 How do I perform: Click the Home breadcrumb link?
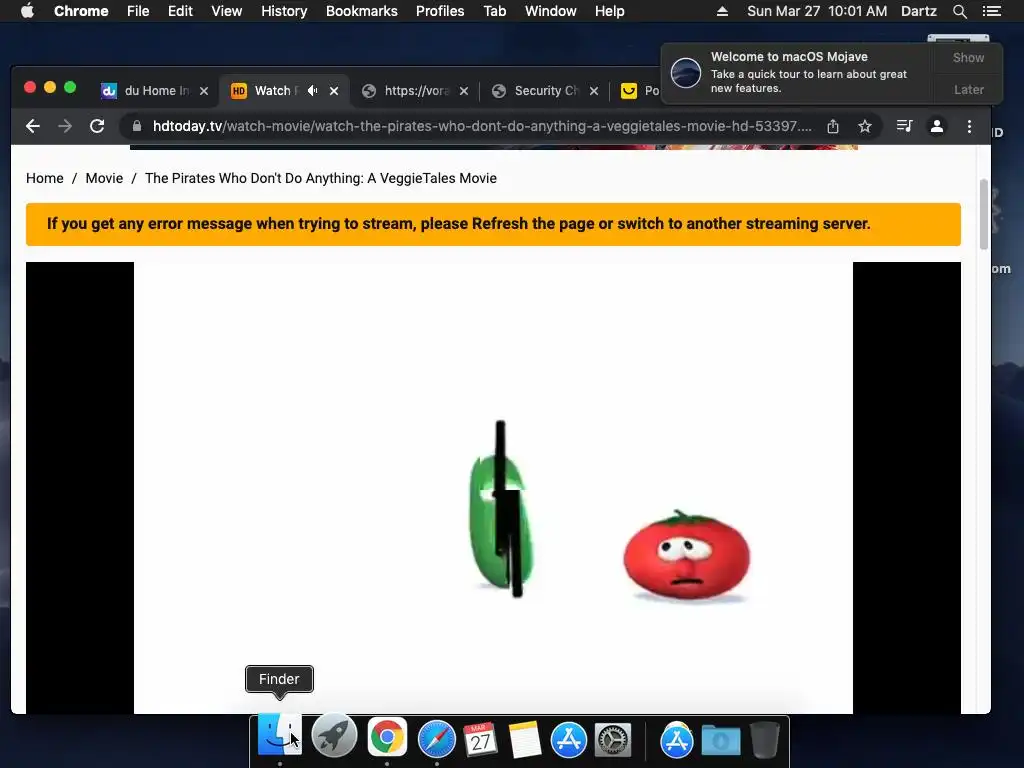pyautogui.click(x=45, y=178)
